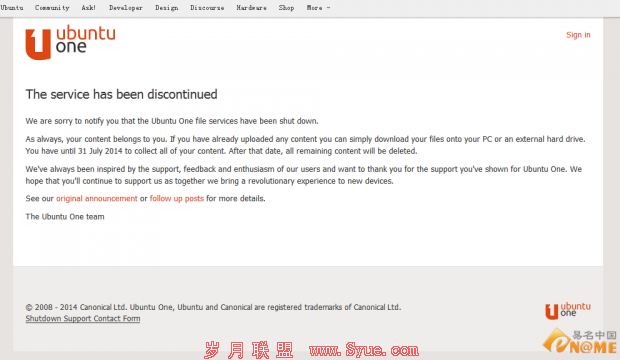Click the Ubuntu One logo in header
This screenshot has width=620, height=360.
pyautogui.click(x=70, y=42)
